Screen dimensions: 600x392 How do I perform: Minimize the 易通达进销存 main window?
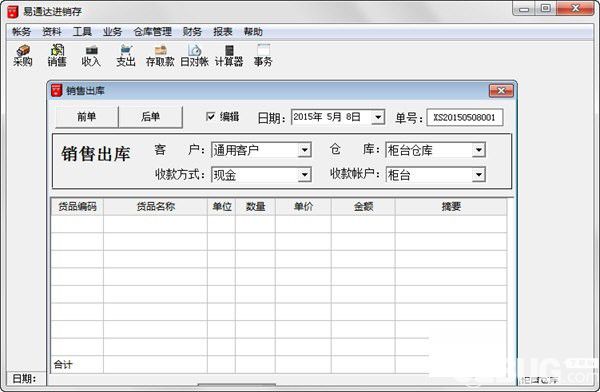click(524, 8)
